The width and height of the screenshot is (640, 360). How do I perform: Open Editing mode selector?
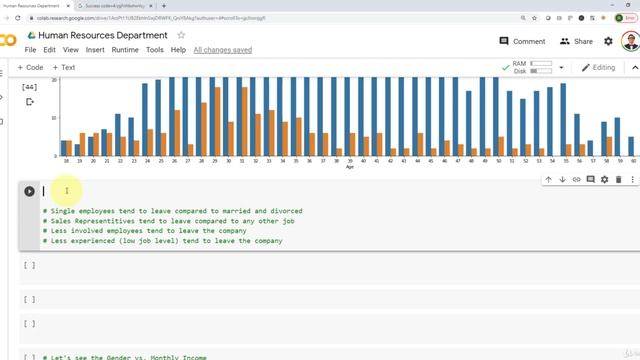598,67
